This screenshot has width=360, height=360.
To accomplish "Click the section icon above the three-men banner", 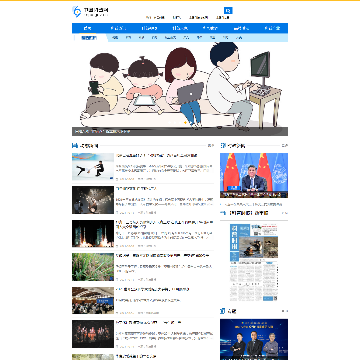I will (223, 311).
